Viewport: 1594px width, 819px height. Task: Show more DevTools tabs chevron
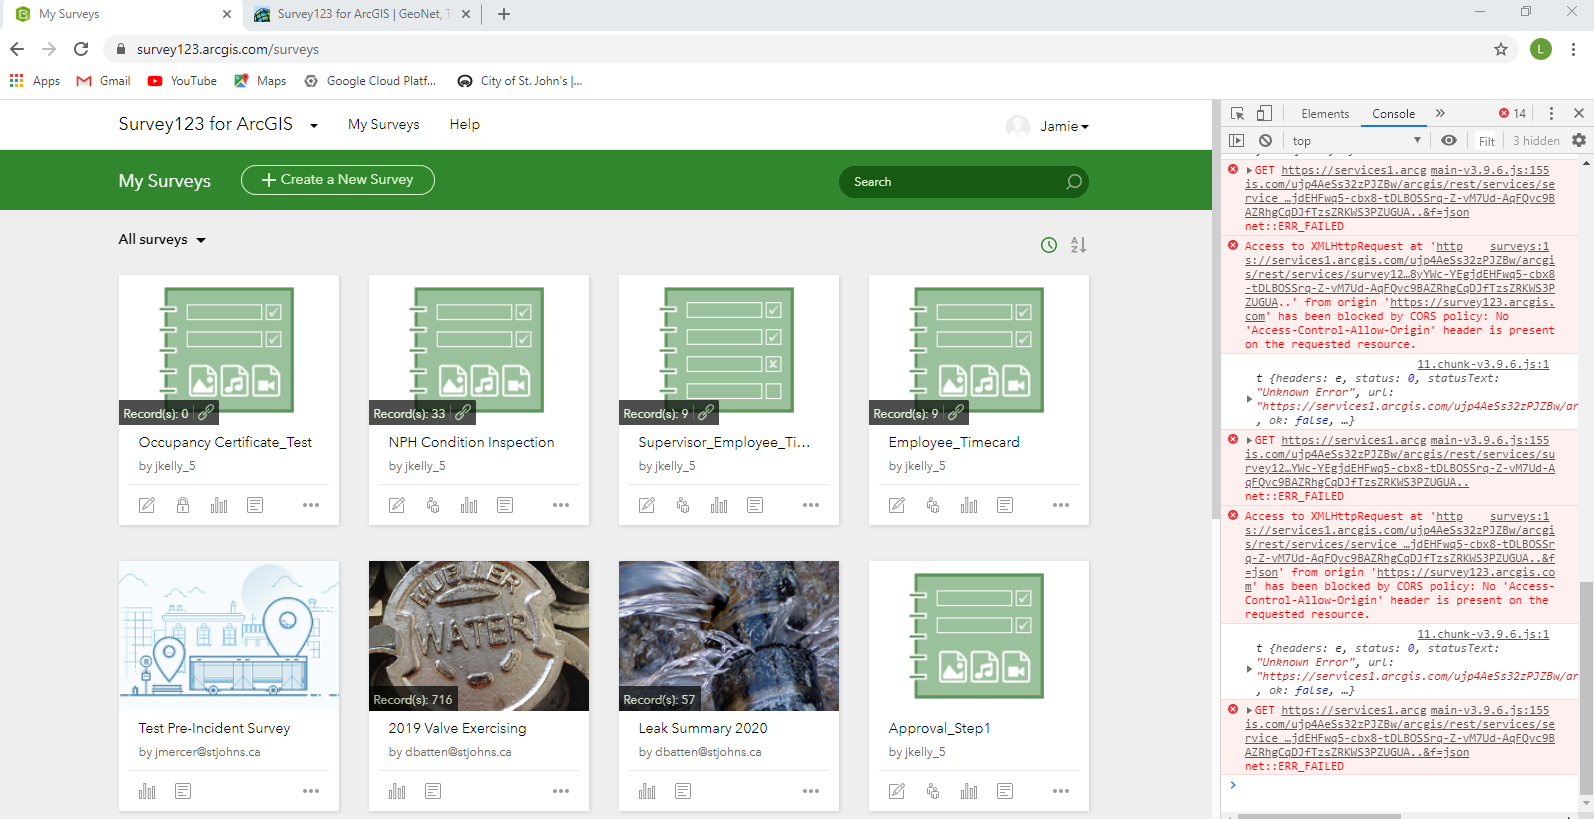point(1440,114)
